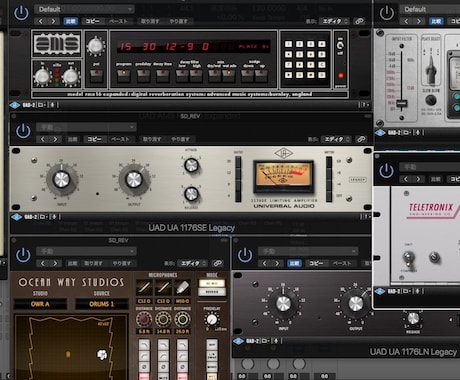Viewport: 460px width, 380px height.
Task: Enable Compare (比較) in AMS RMX16 window
Action: coord(71,21)
